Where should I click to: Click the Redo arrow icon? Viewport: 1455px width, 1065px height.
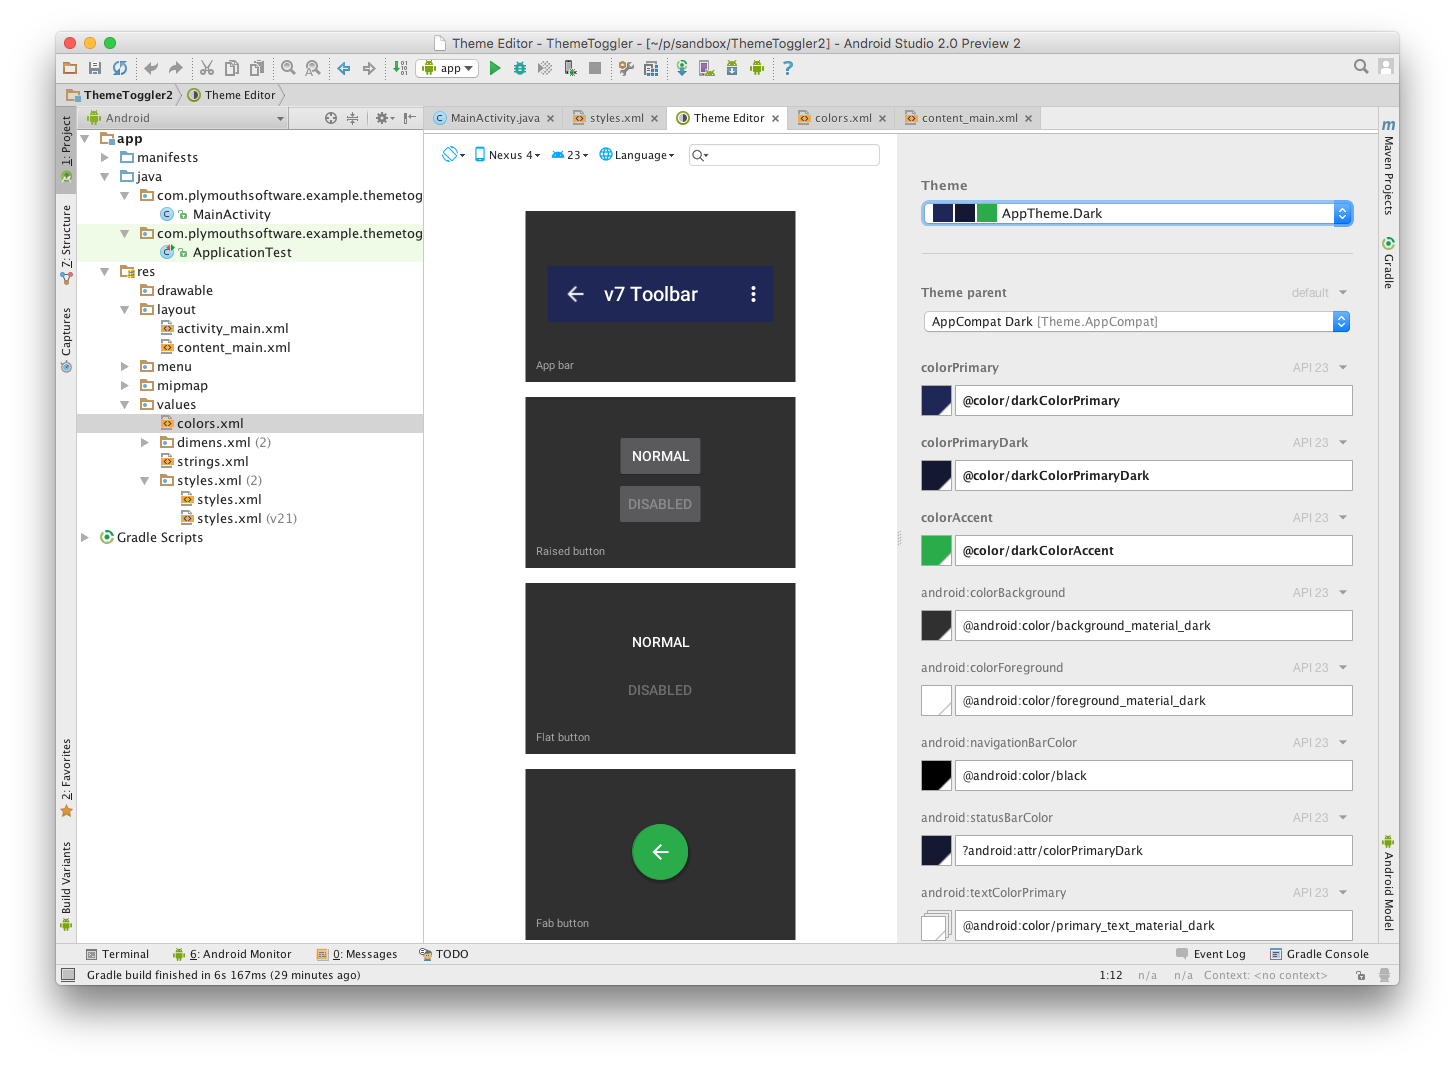176,68
